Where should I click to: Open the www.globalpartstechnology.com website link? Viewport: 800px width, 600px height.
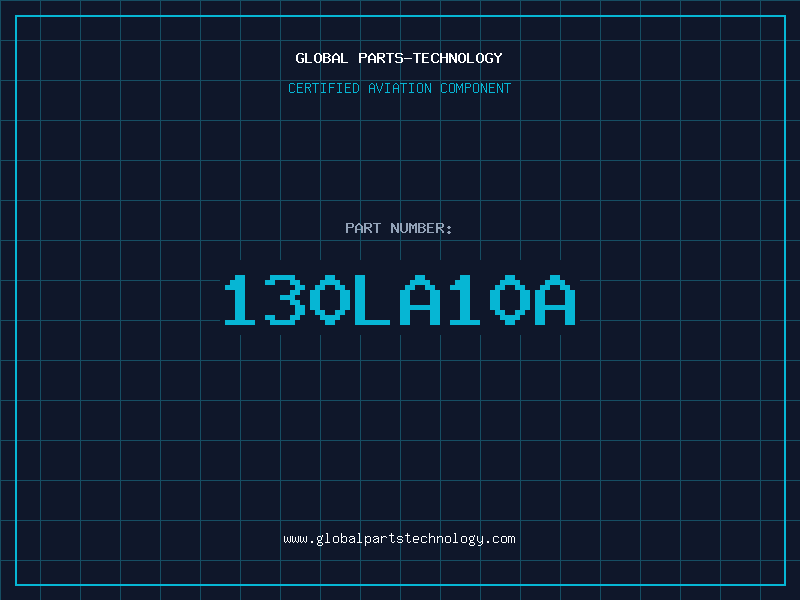point(399,539)
